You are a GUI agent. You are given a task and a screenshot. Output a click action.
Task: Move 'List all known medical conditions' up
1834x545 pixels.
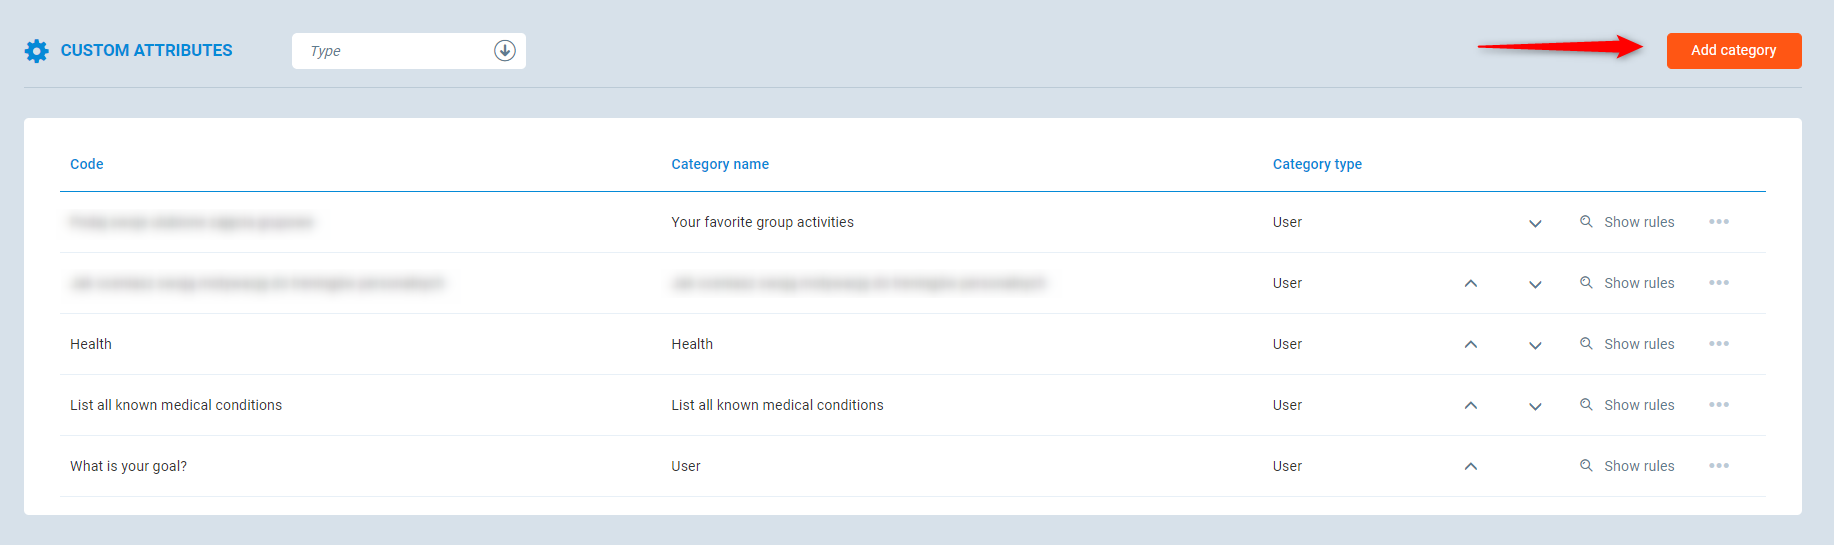(1470, 405)
